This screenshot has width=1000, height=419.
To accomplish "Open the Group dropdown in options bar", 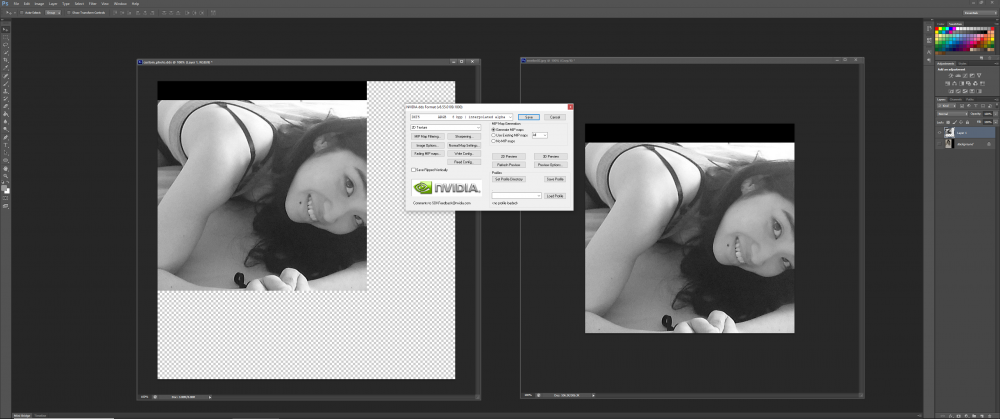I will 53,12.
